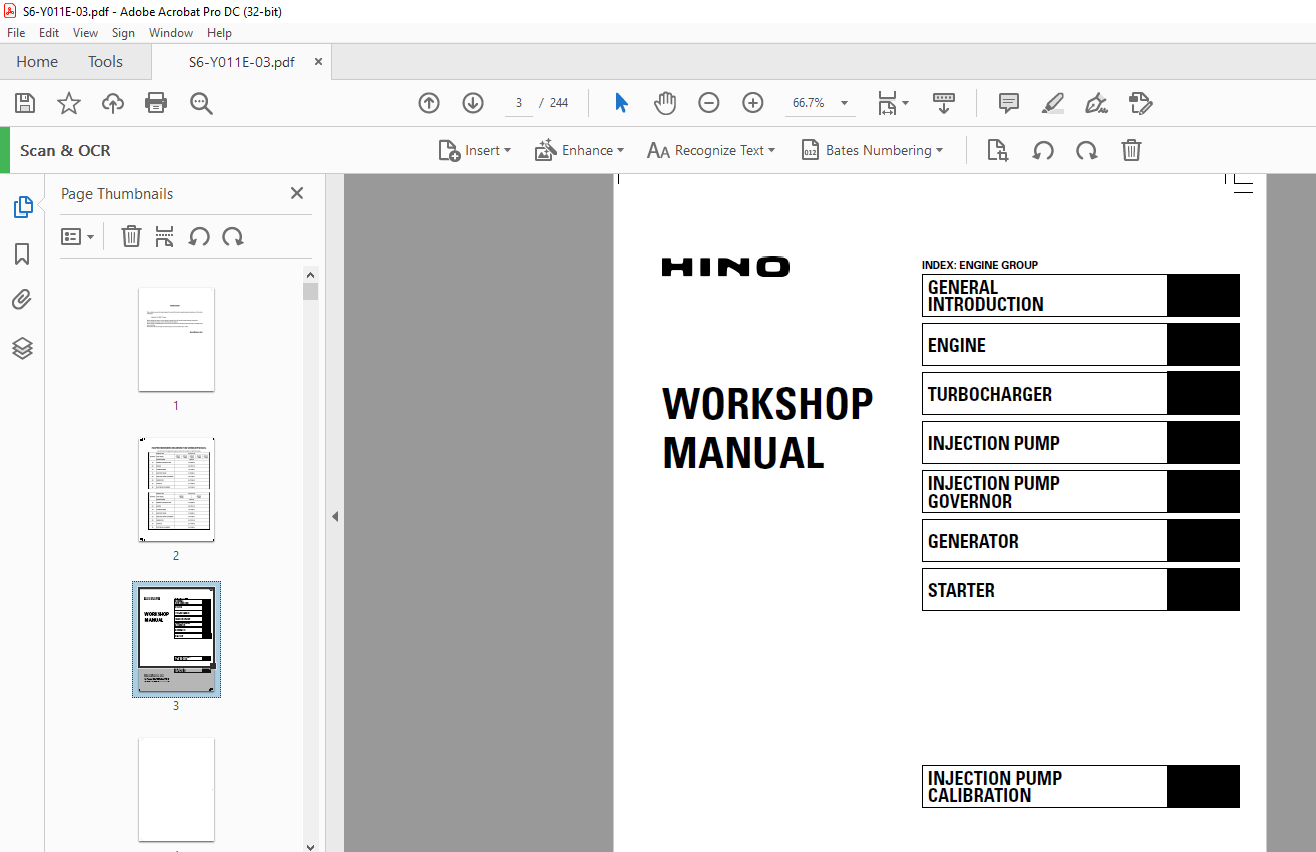The height and width of the screenshot is (852, 1316).
Task: Close the Page Thumbnails panel
Action: pyautogui.click(x=297, y=193)
